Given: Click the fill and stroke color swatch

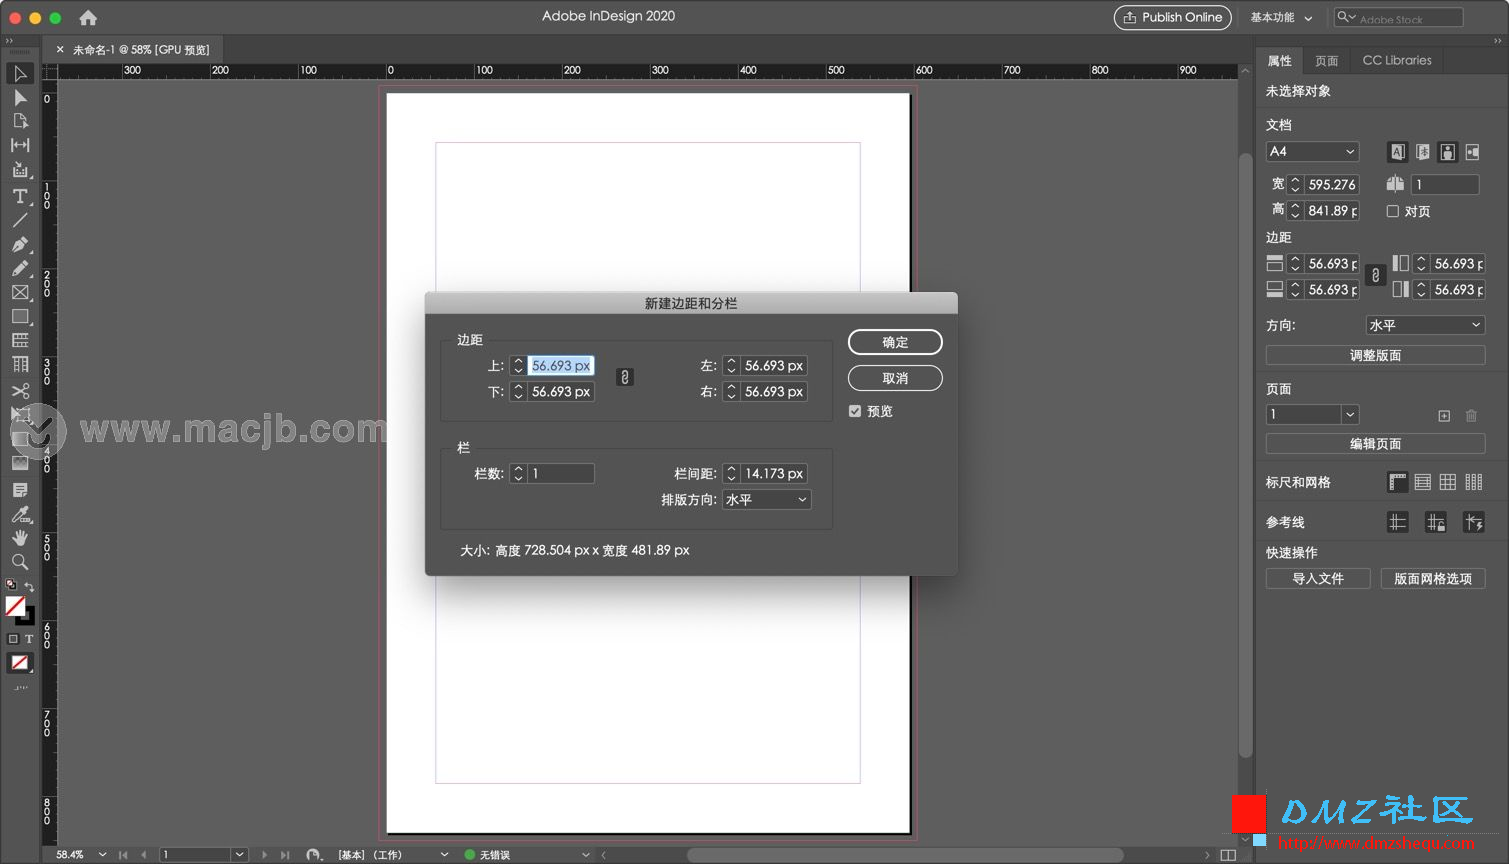Looking at the screenshot, I should pyautogui.click(x=19, y=609).
